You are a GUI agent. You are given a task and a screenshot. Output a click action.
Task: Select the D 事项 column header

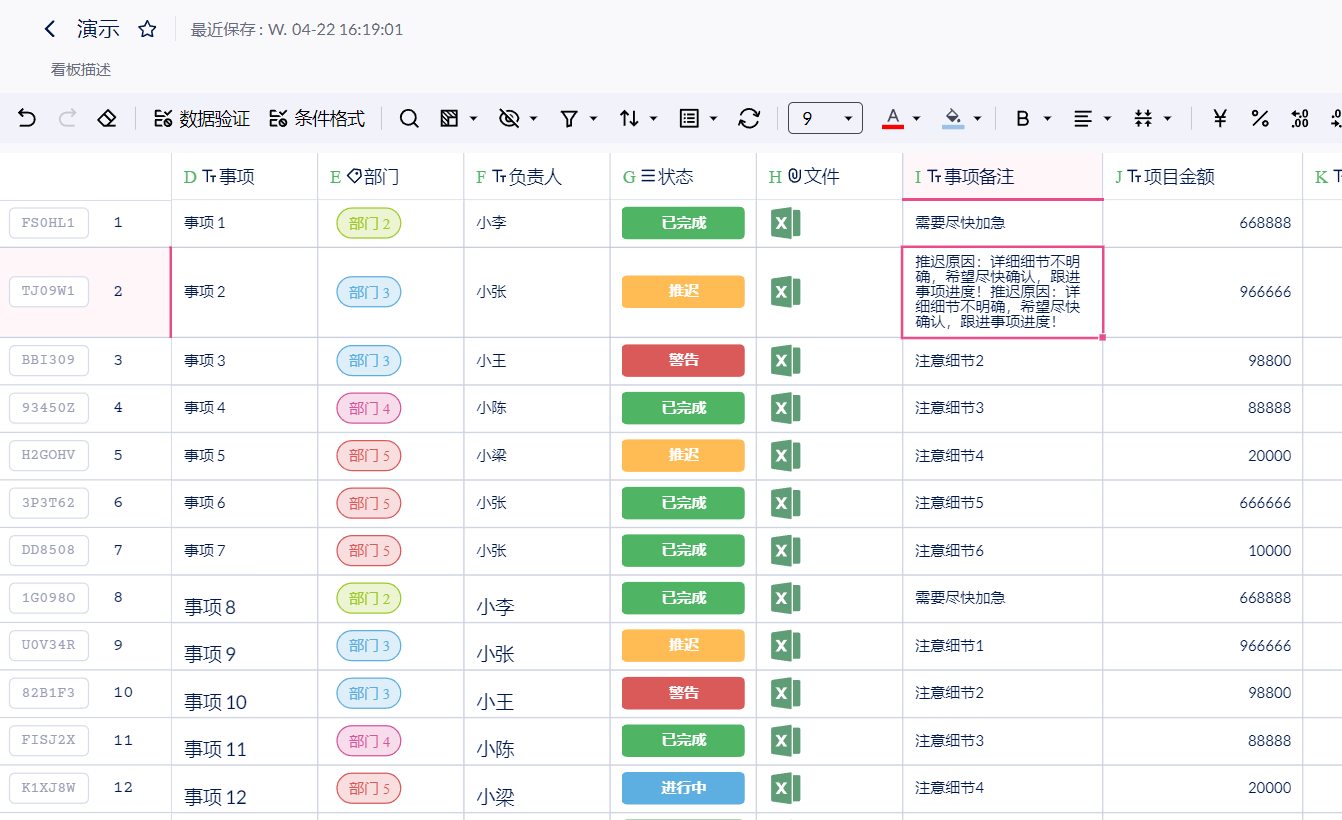tap(244, 177)
